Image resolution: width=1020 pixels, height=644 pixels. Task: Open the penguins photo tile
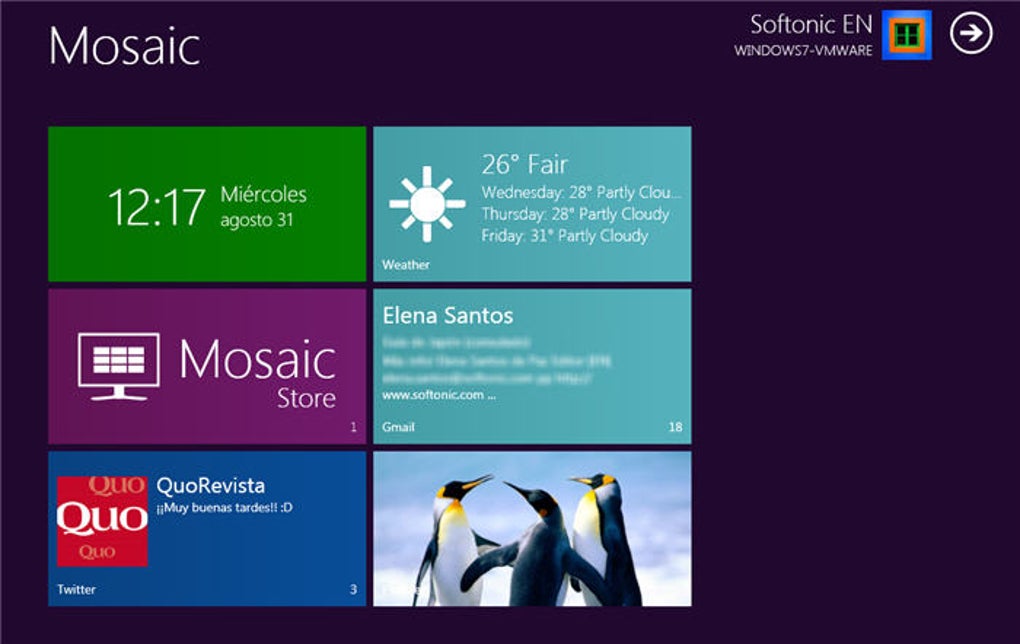coord(532,529)
